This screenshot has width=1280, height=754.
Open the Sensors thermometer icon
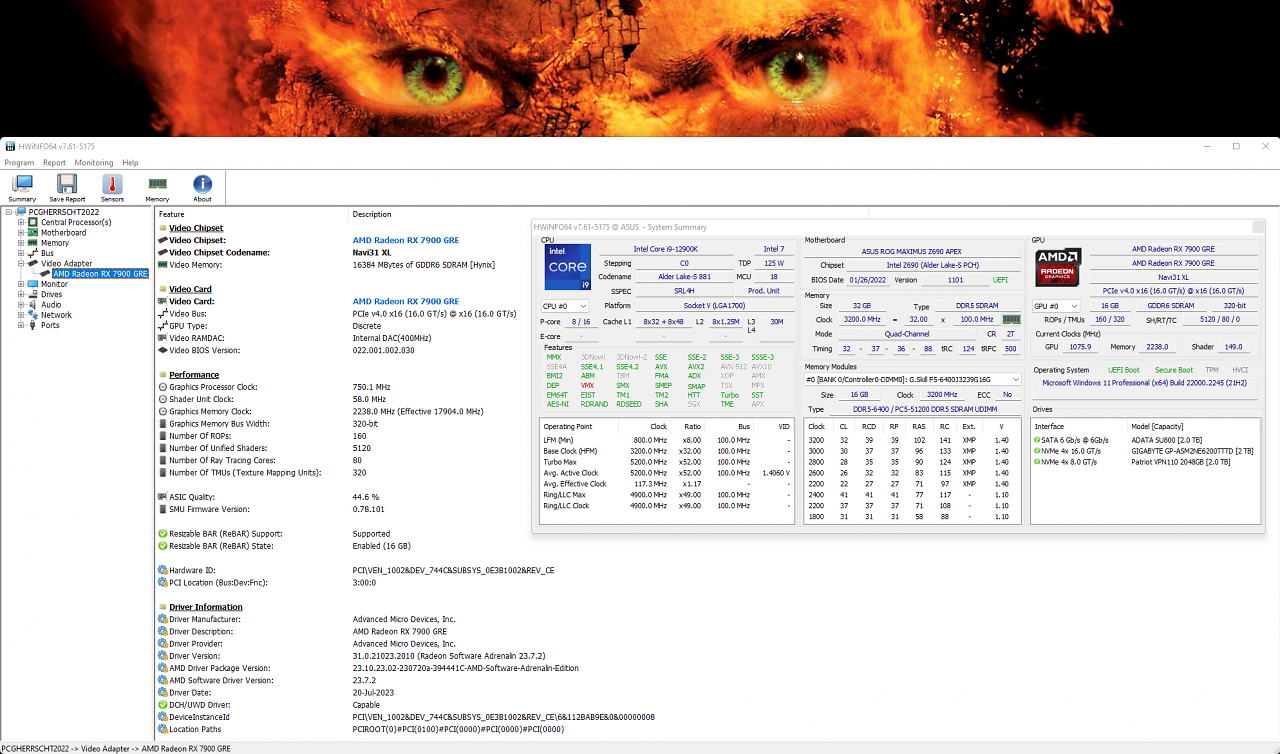(x=112, y=188)
